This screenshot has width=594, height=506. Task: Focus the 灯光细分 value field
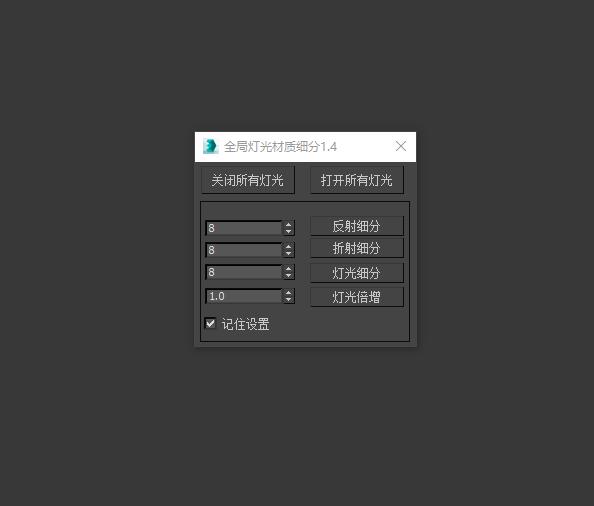[x=244, y=272]
